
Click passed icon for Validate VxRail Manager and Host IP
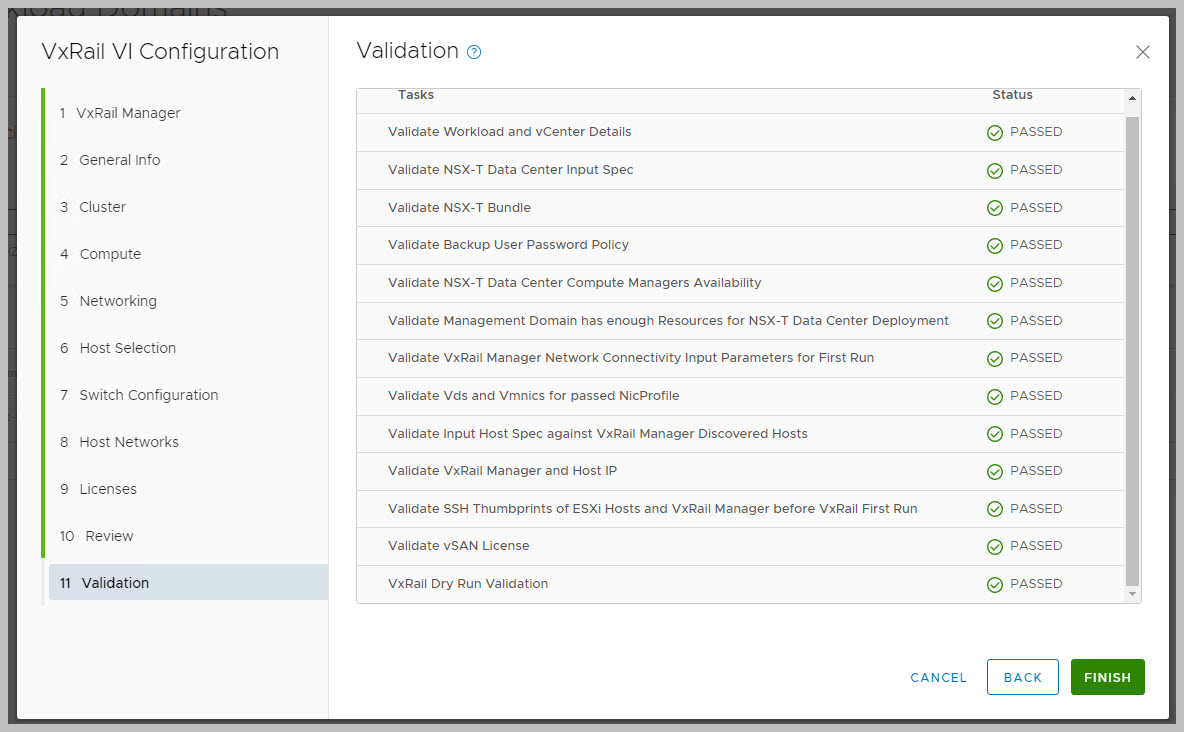(x=995, y=472)
